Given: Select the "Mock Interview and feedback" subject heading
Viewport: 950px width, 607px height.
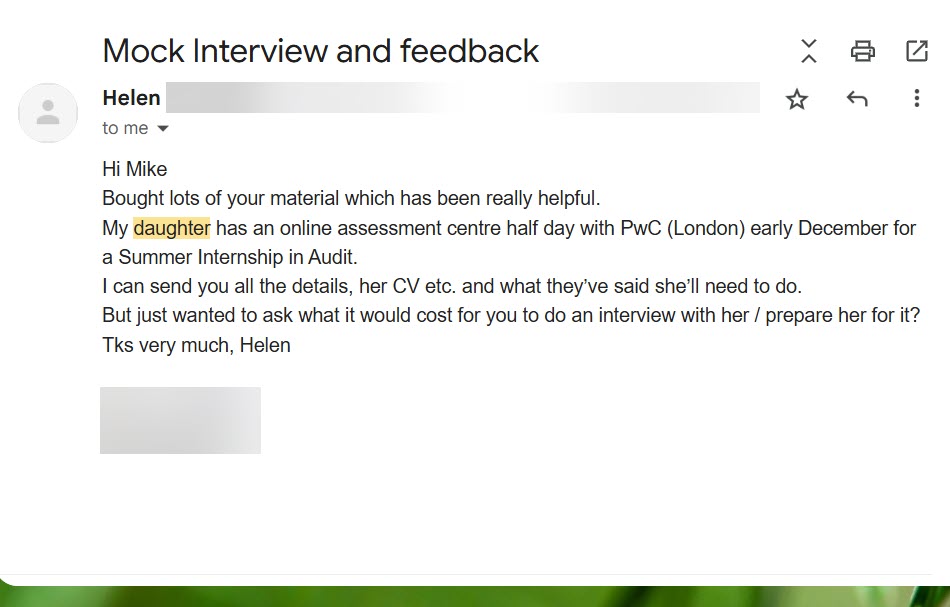Looking at the screenshot, I should point(320,51).
